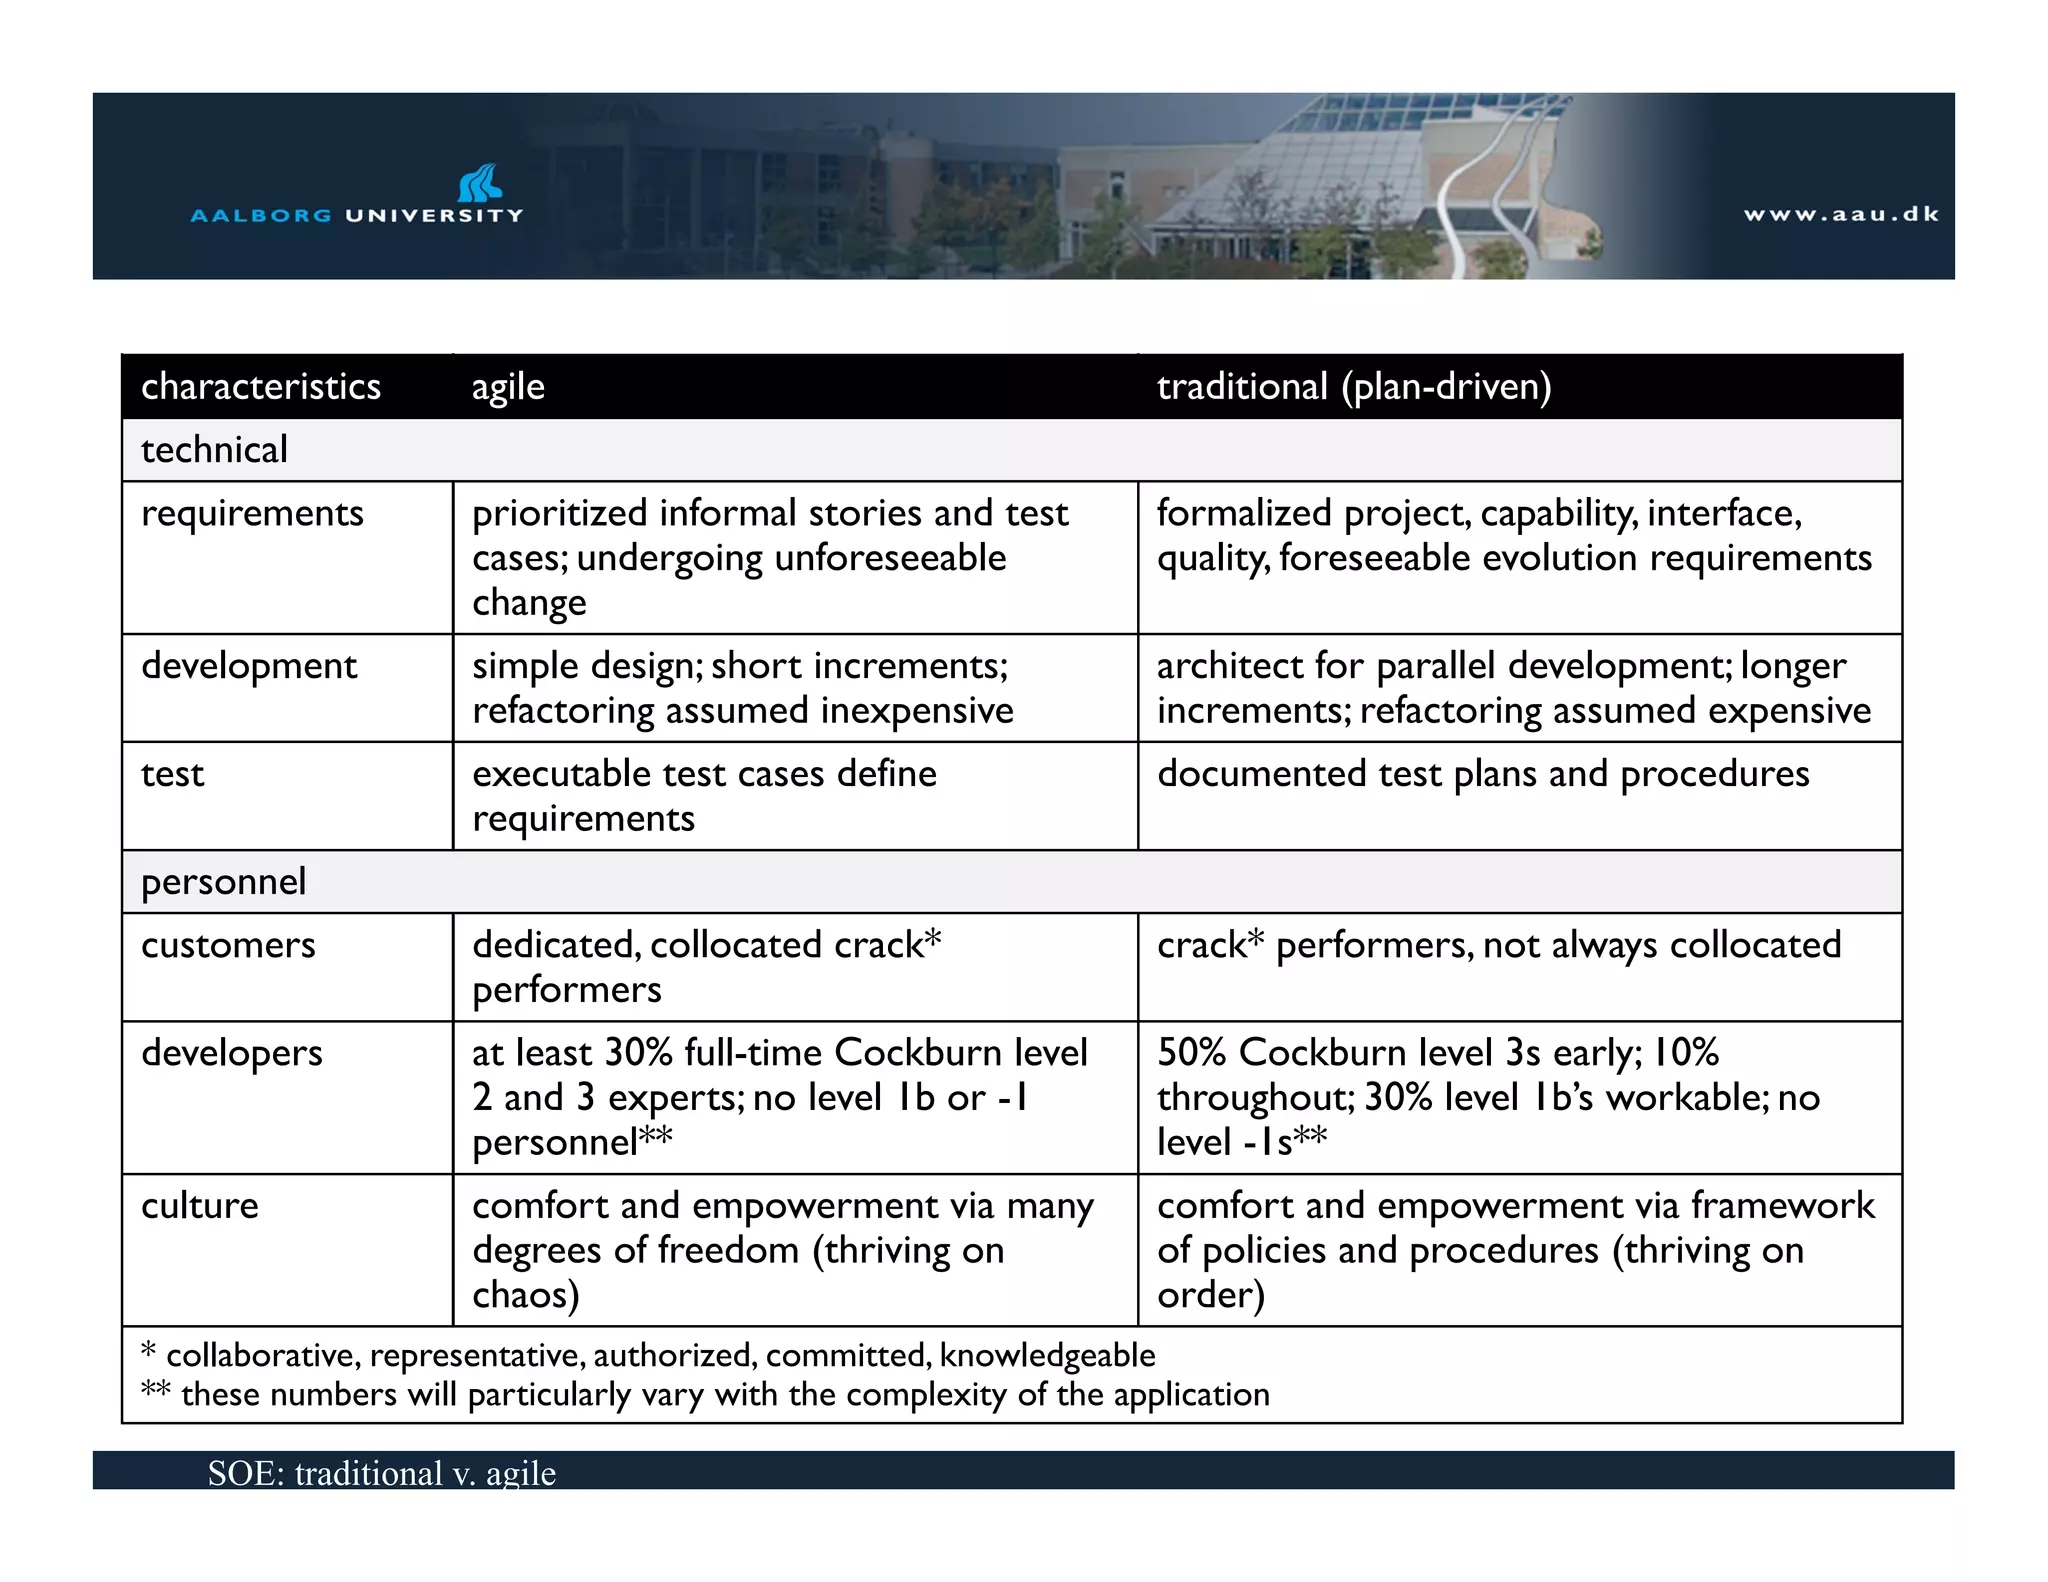Select the 'developers' row label
Viewport: 2048px width, 1582px height.
tap(232, 1053)
